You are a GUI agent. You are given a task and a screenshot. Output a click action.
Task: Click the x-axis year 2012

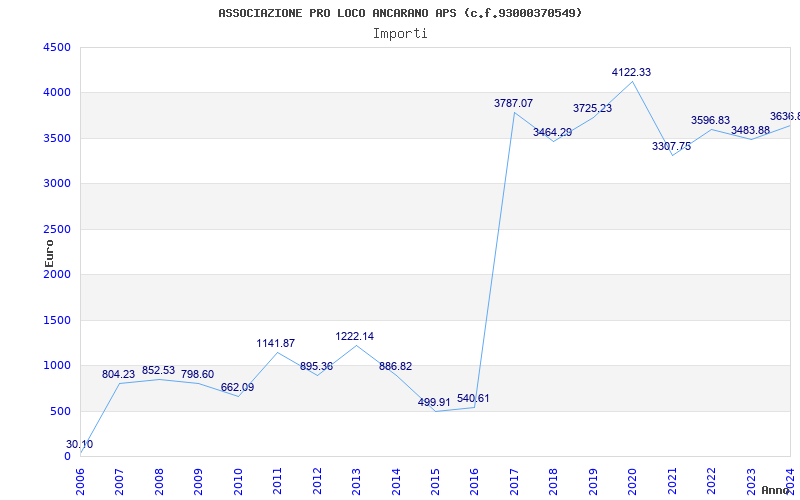317,482
